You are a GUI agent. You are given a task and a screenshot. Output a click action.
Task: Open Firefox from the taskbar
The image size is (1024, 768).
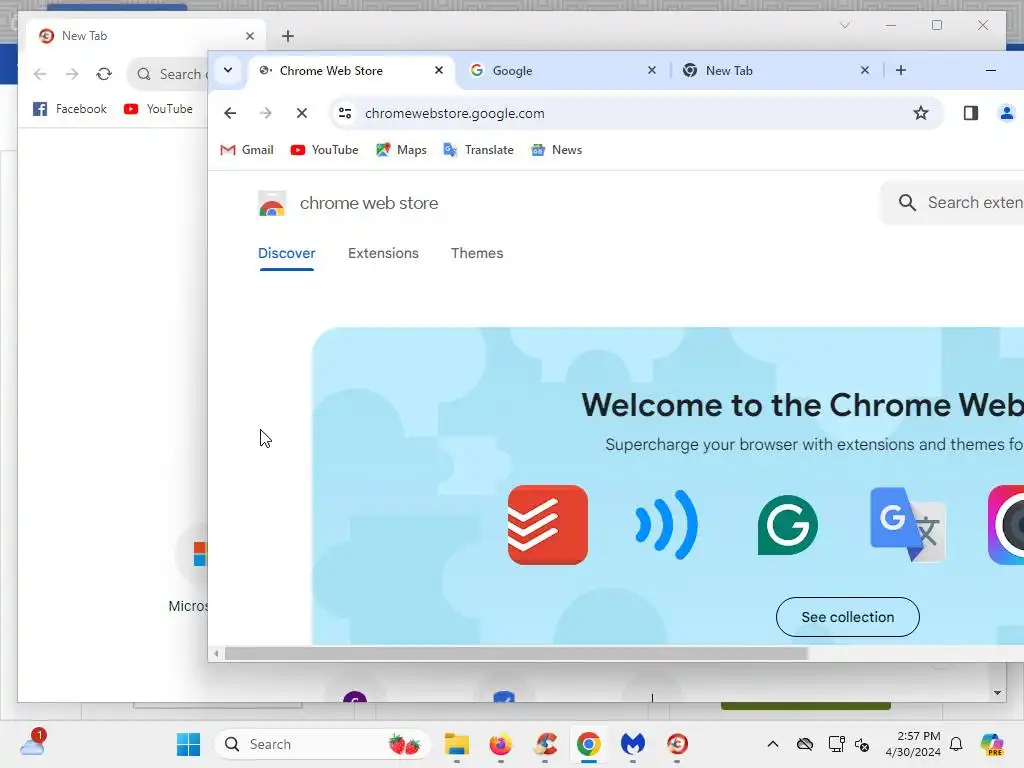coord(501,744)
